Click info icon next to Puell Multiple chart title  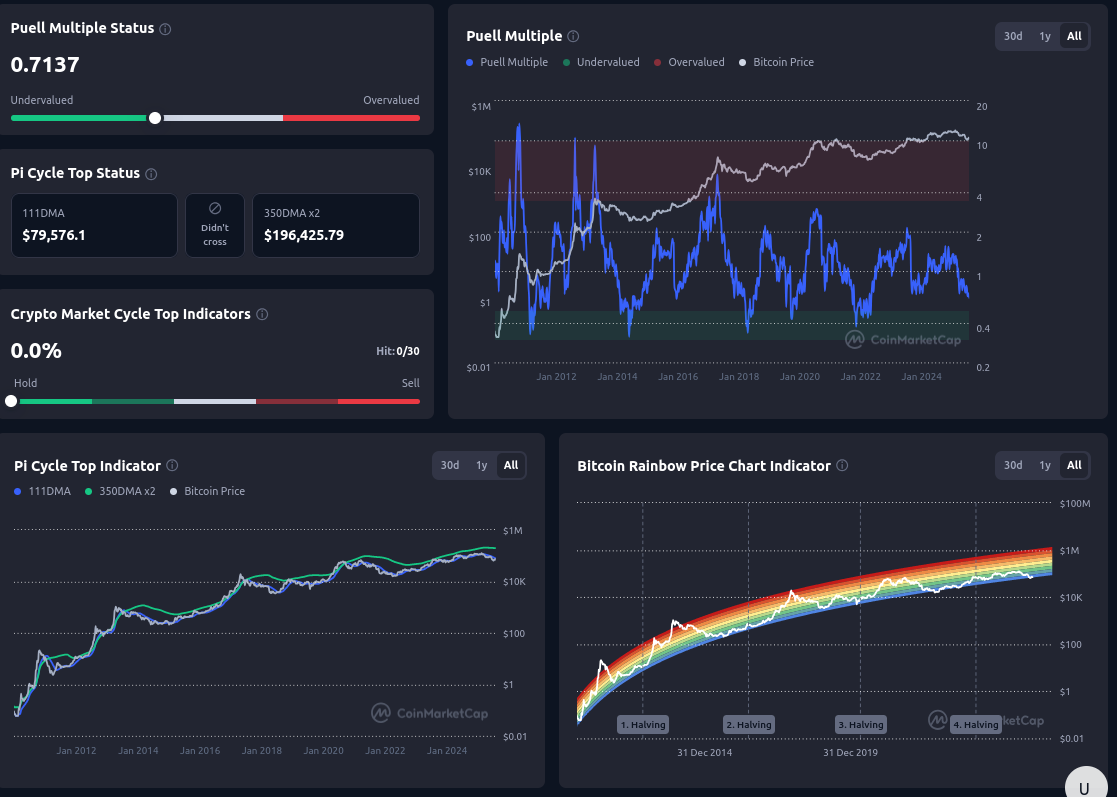click(573, 36)
